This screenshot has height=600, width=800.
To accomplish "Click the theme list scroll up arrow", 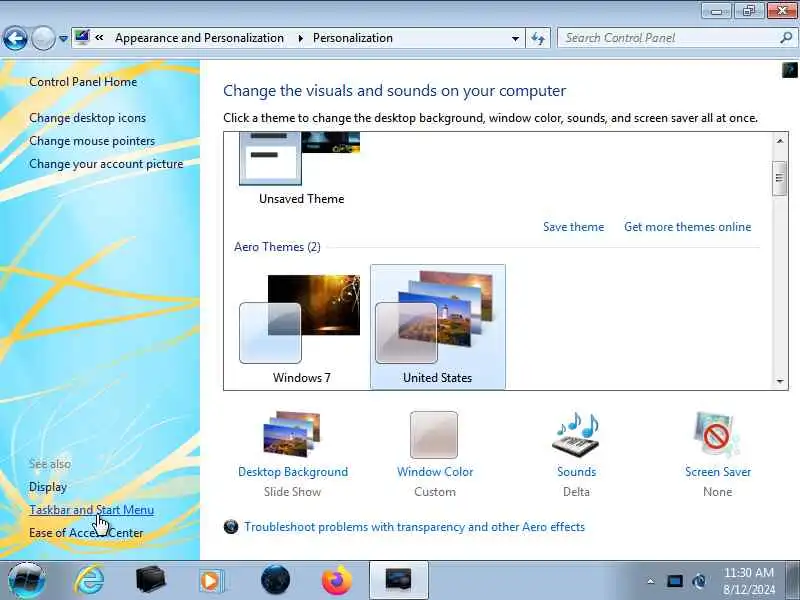I will 780,141.
